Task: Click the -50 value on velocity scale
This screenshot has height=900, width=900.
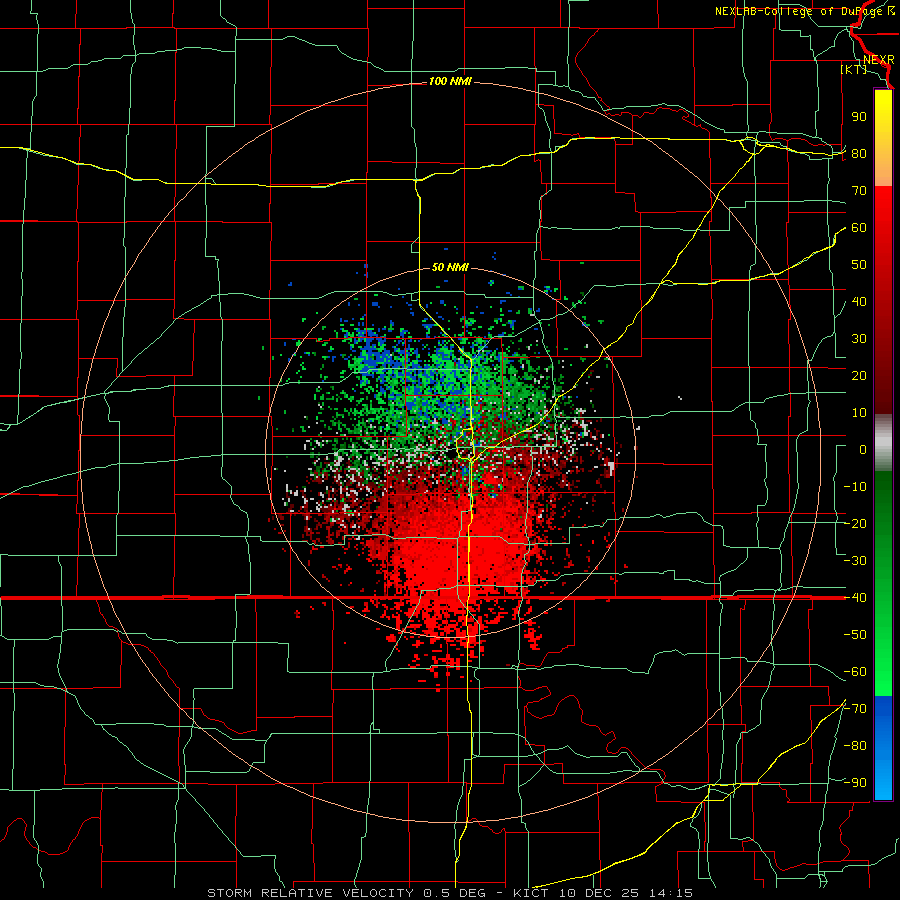Action: tap(855, 635)
